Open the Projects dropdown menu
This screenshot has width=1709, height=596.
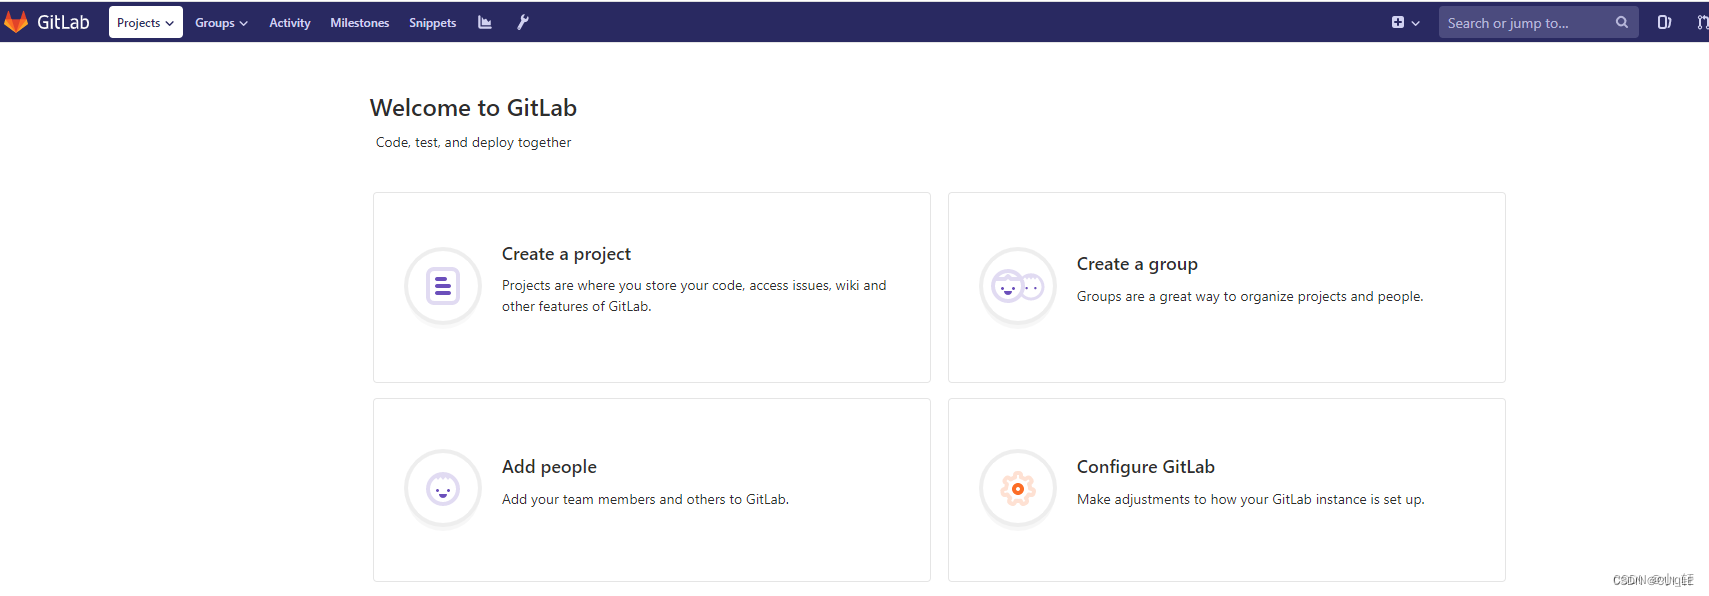[146, 22]
